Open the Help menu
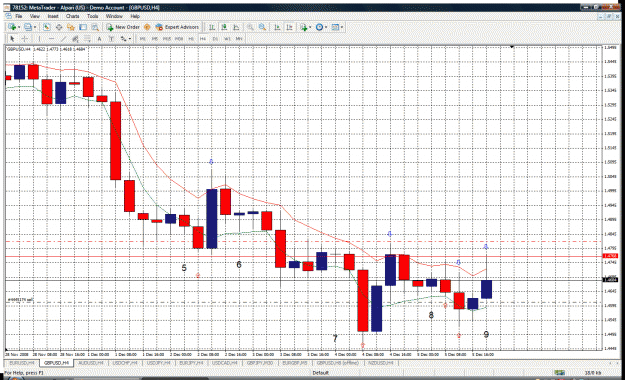 click(x=135, y=16)
